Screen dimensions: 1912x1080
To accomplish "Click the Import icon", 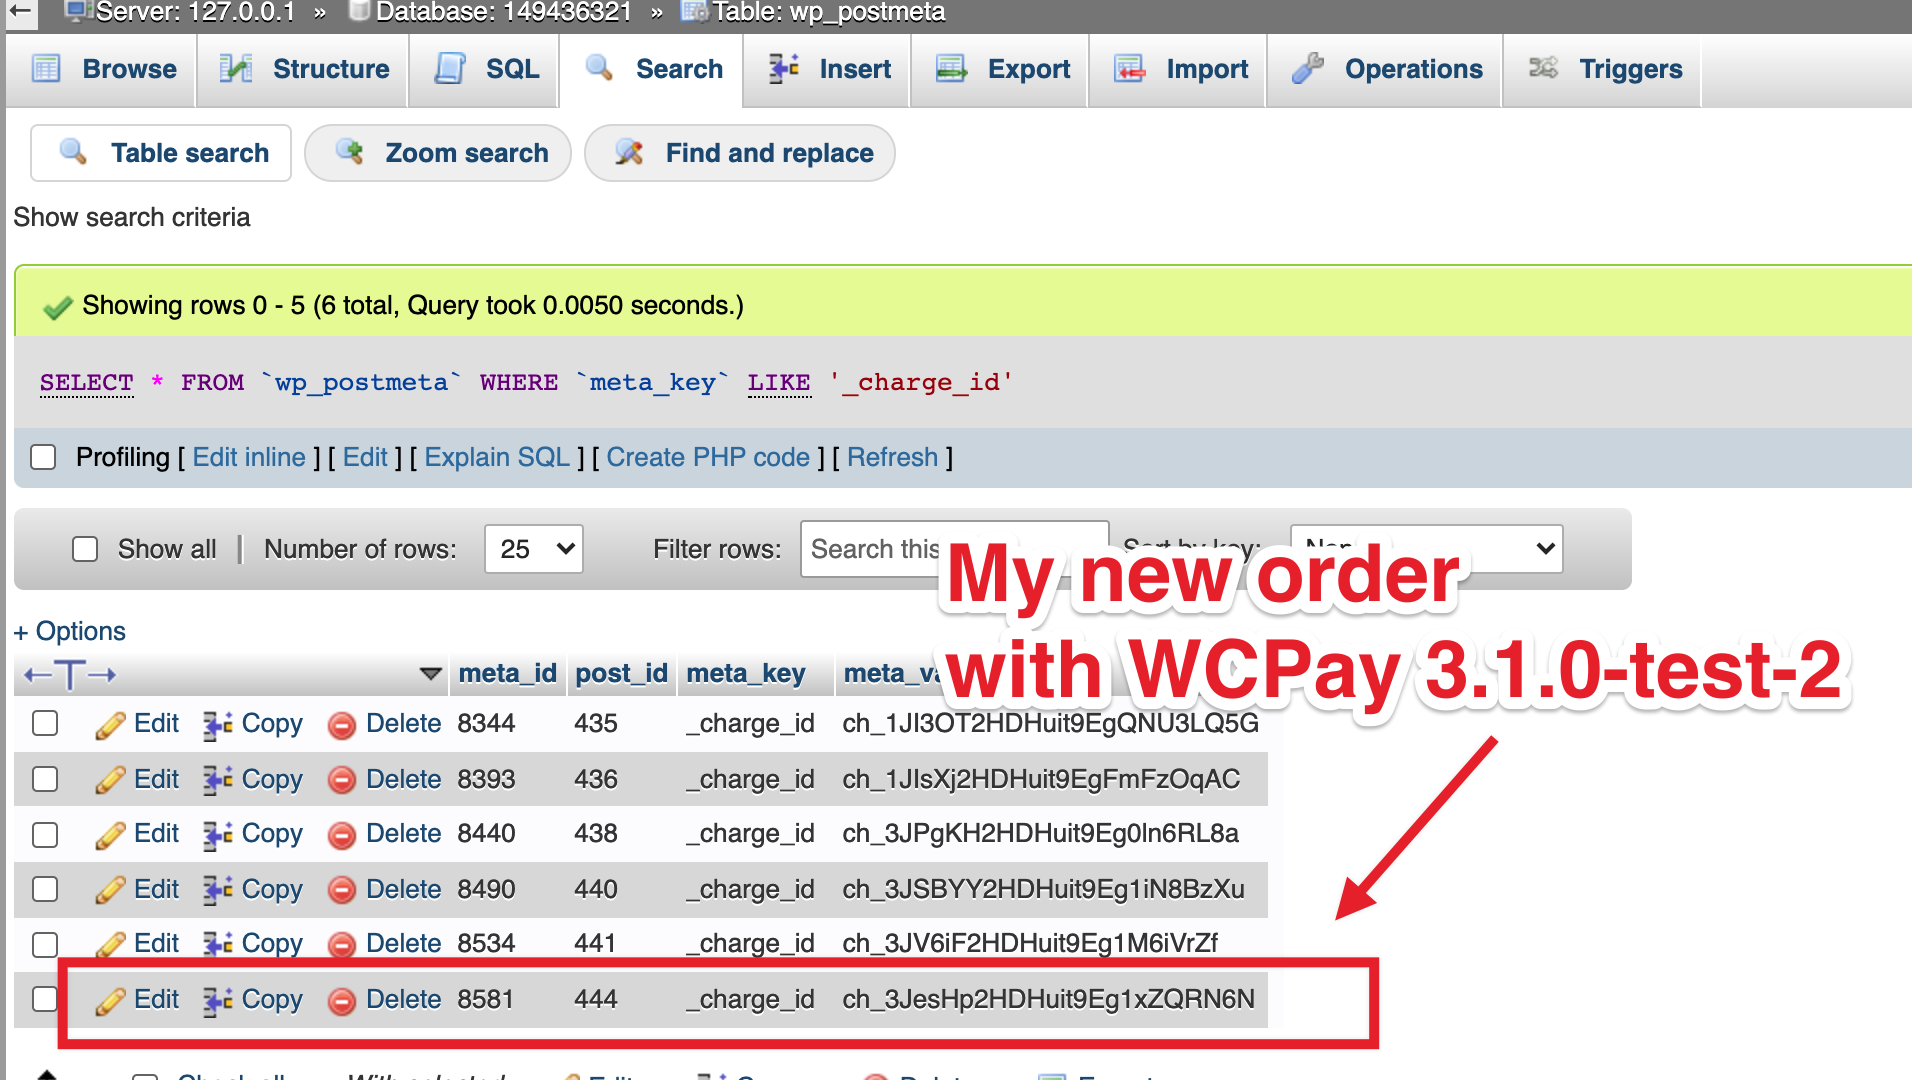I will coord(1131,69).
